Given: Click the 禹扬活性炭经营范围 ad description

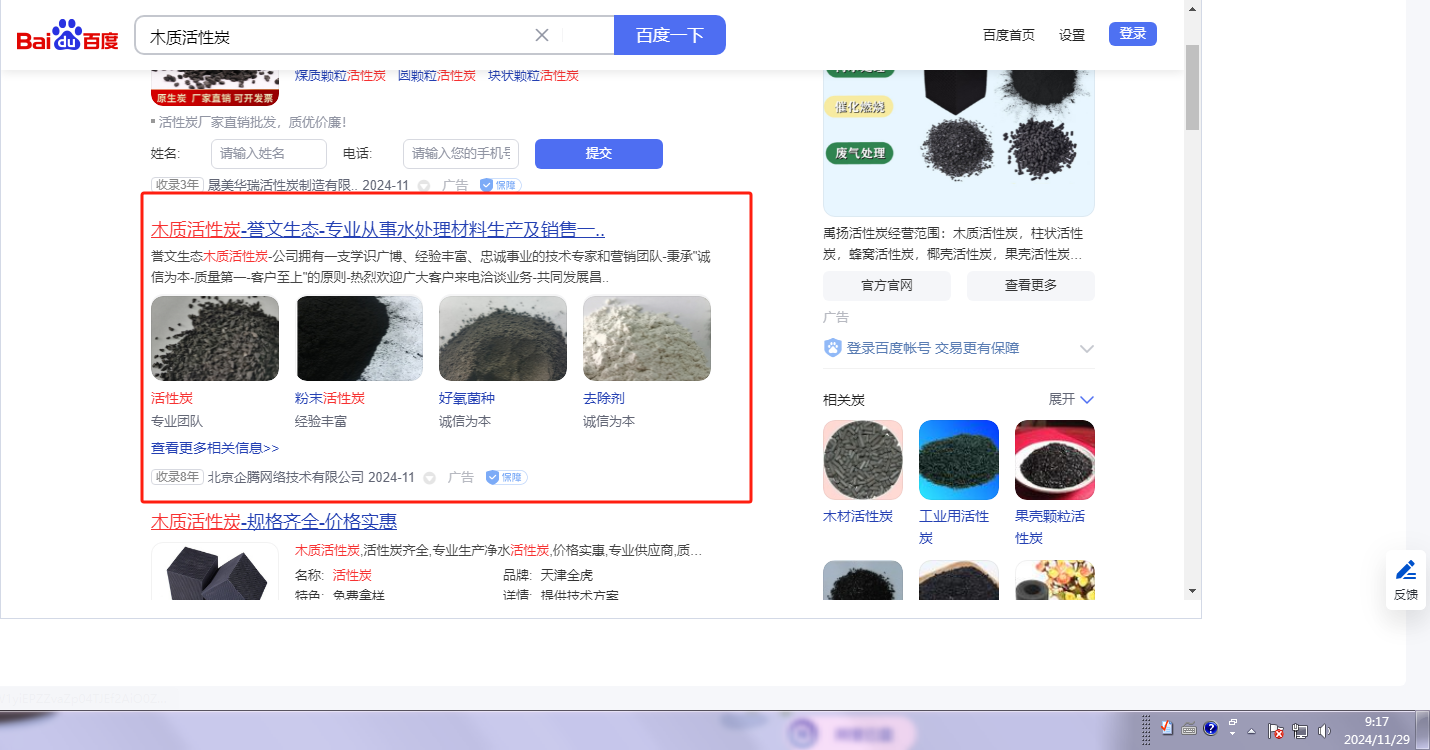Looking at the screenshot, I should [953, 244].
